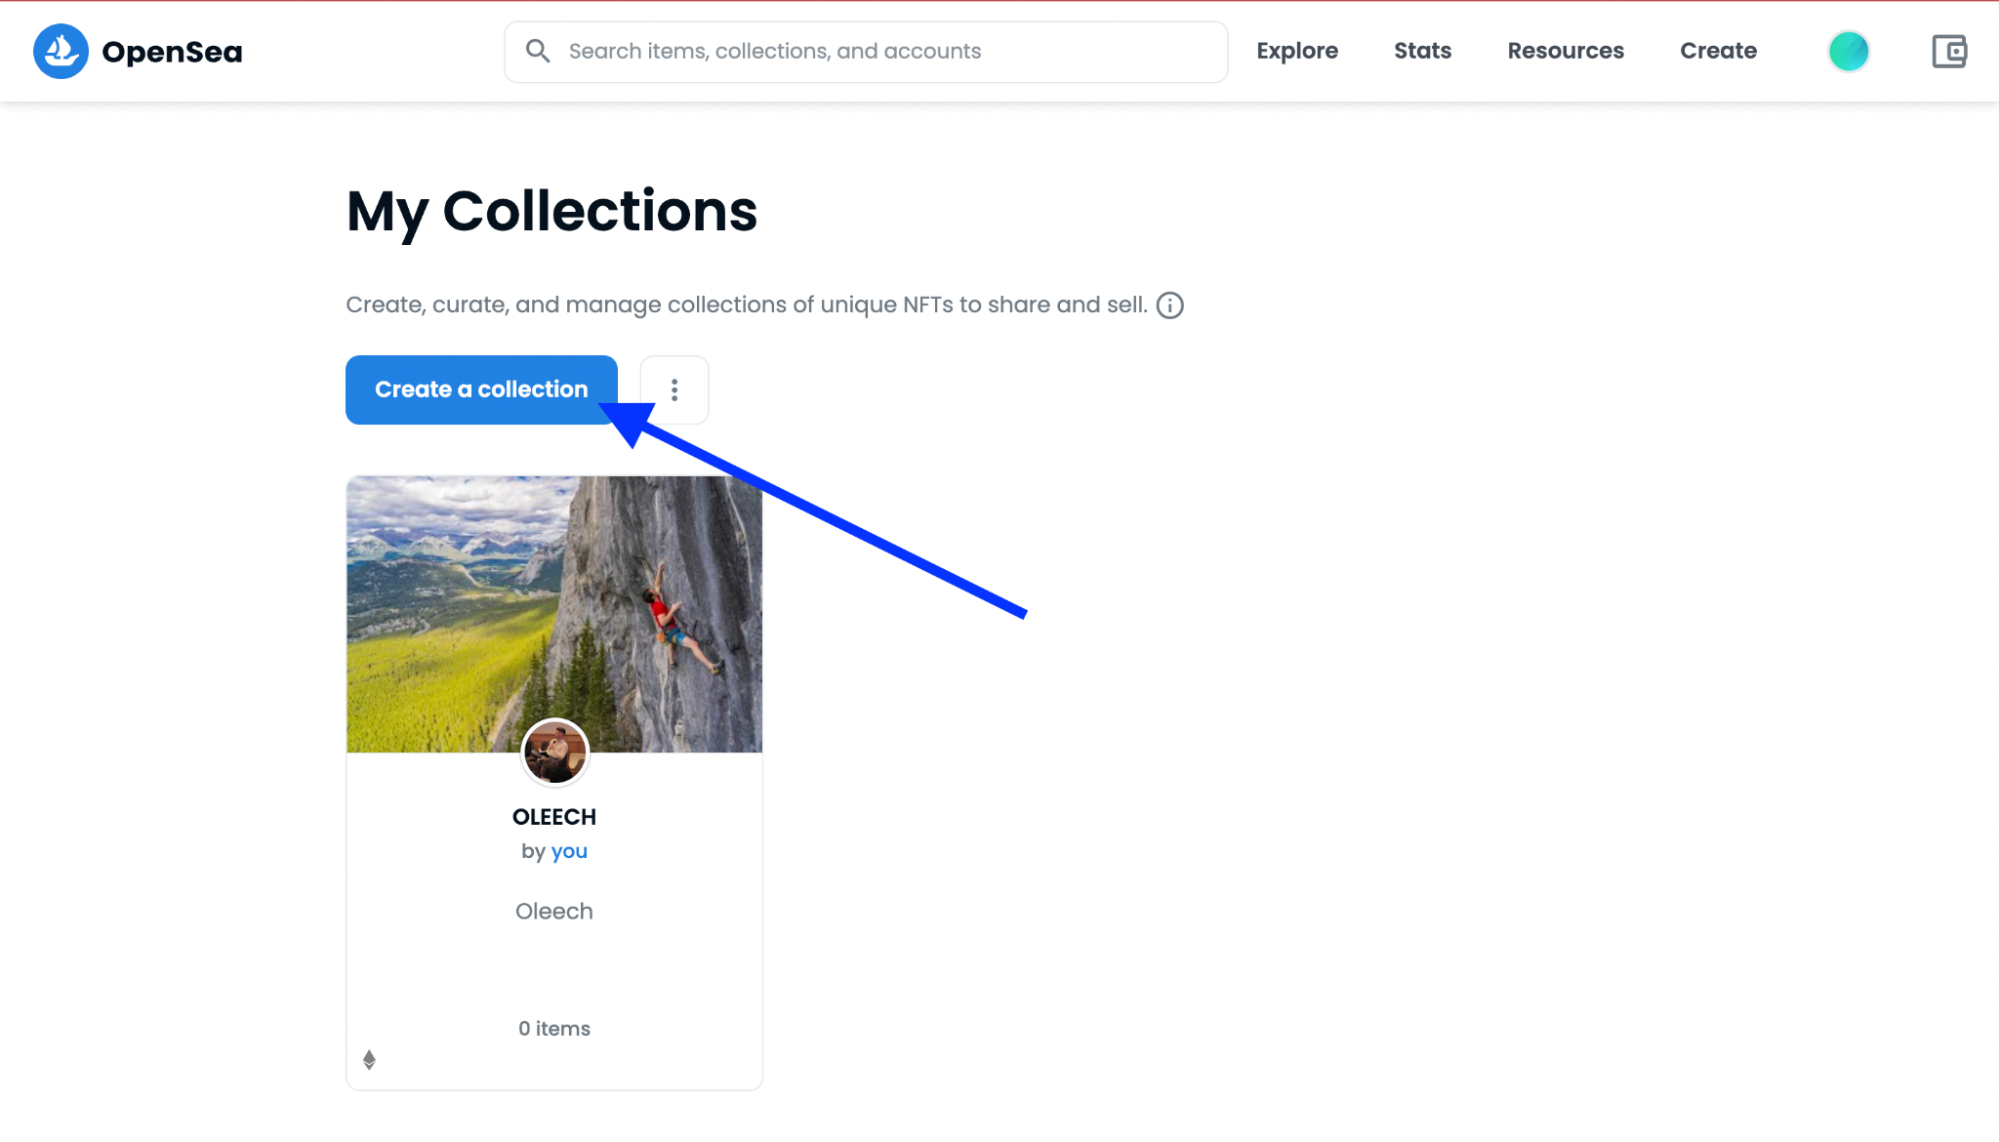Click the Resources navigation dropdown
Image resolution: width=1999 pixels, height=1142 pixels.
coord(1565,51)
